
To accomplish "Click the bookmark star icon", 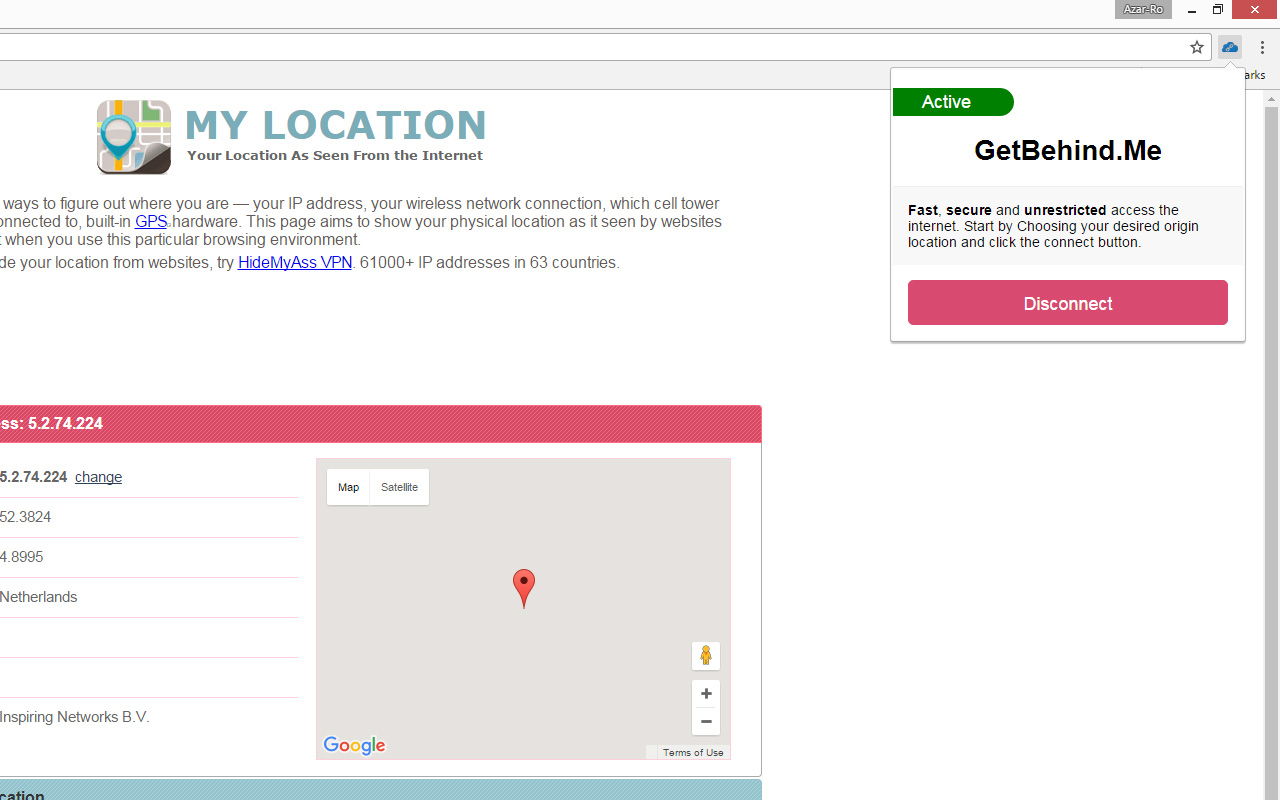I will 1197,47.
